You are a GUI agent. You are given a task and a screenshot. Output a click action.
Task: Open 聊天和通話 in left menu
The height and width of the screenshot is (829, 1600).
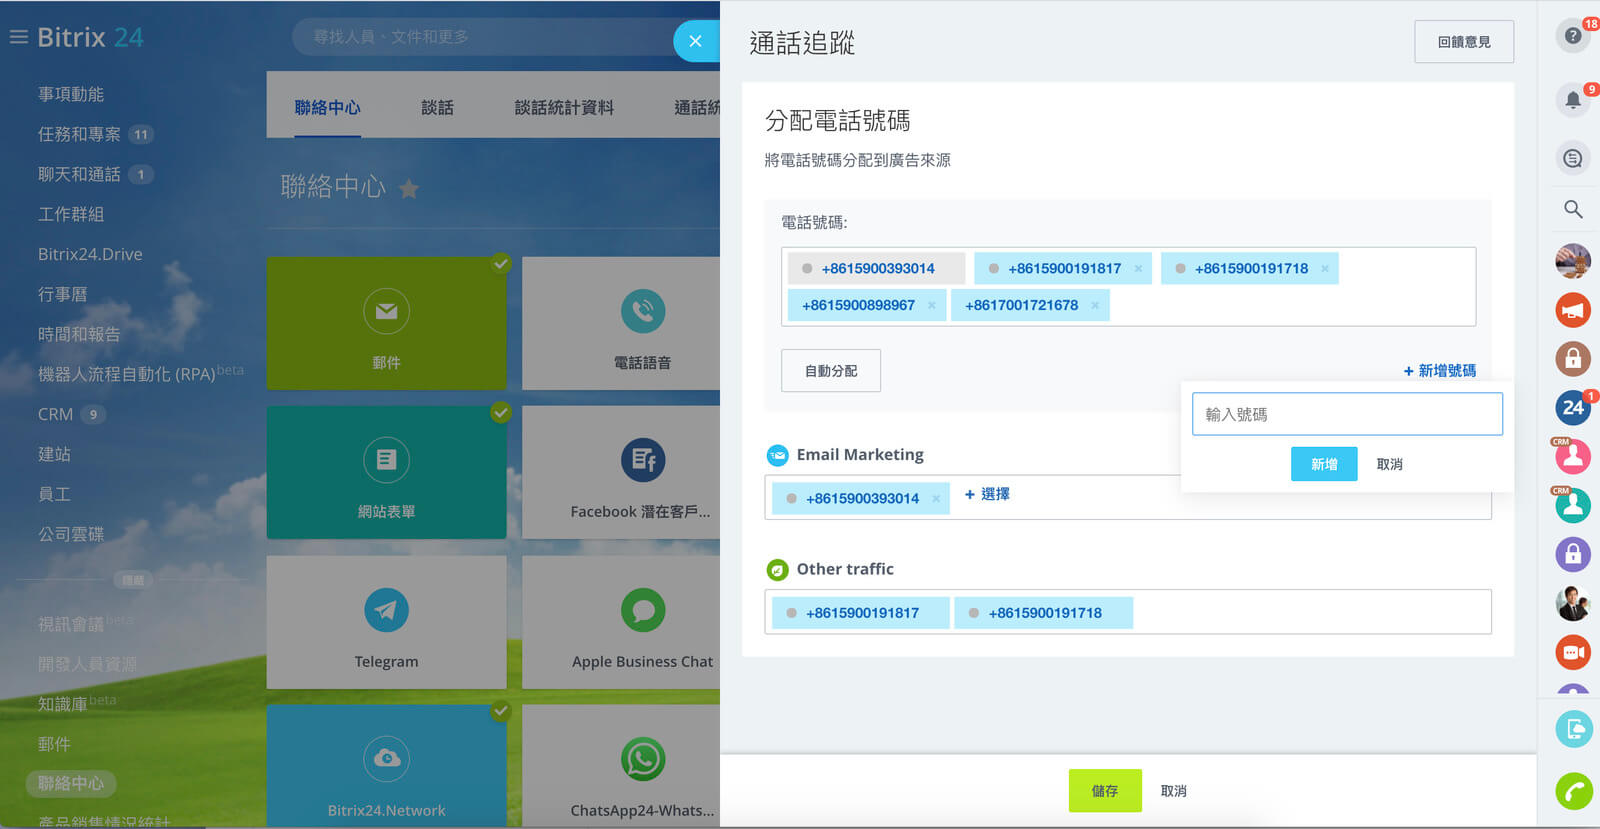(x=79, y=174)
